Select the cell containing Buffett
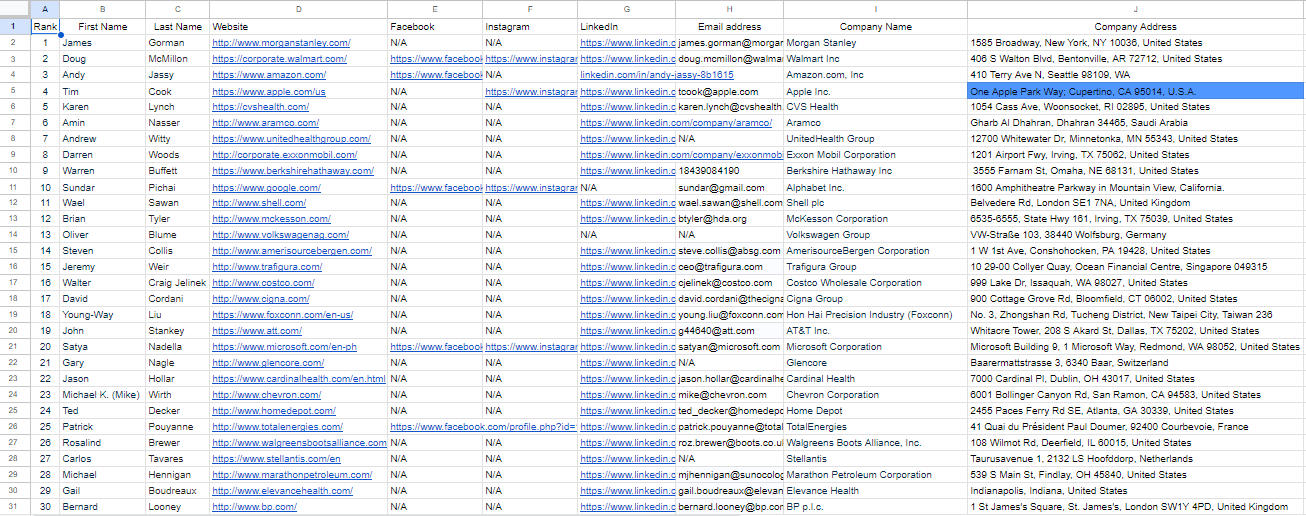The width and height of the screenshot is (1306, 516). pos(178,171)
